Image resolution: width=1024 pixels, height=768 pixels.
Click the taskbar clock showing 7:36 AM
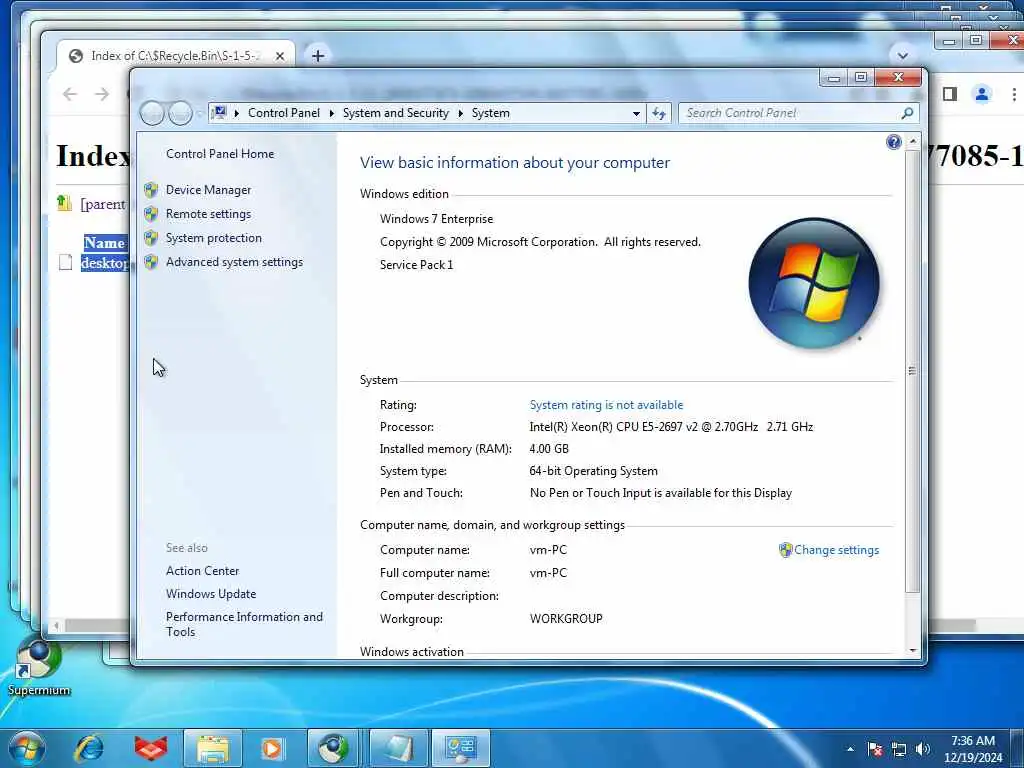[972, 749]
